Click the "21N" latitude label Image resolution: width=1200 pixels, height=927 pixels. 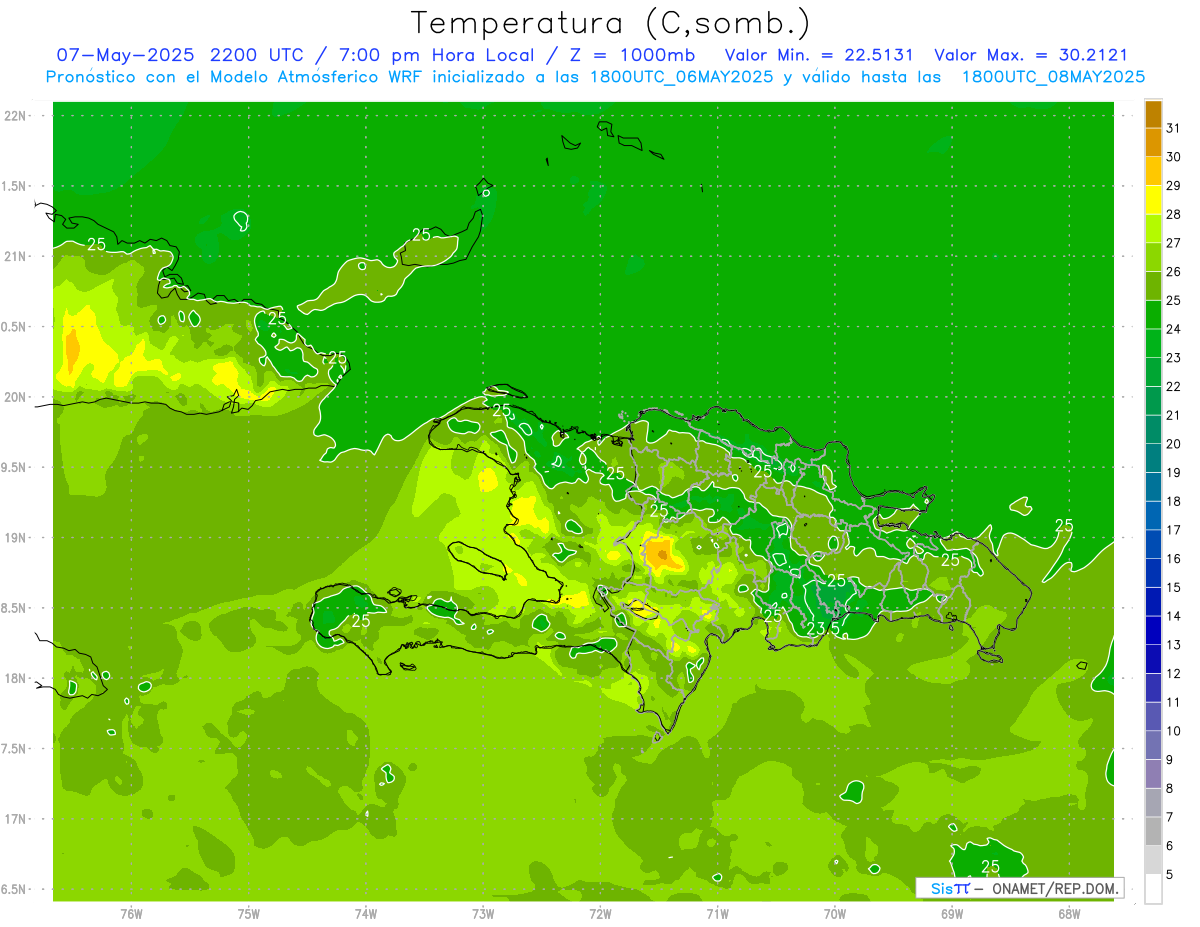coord(15,257)
